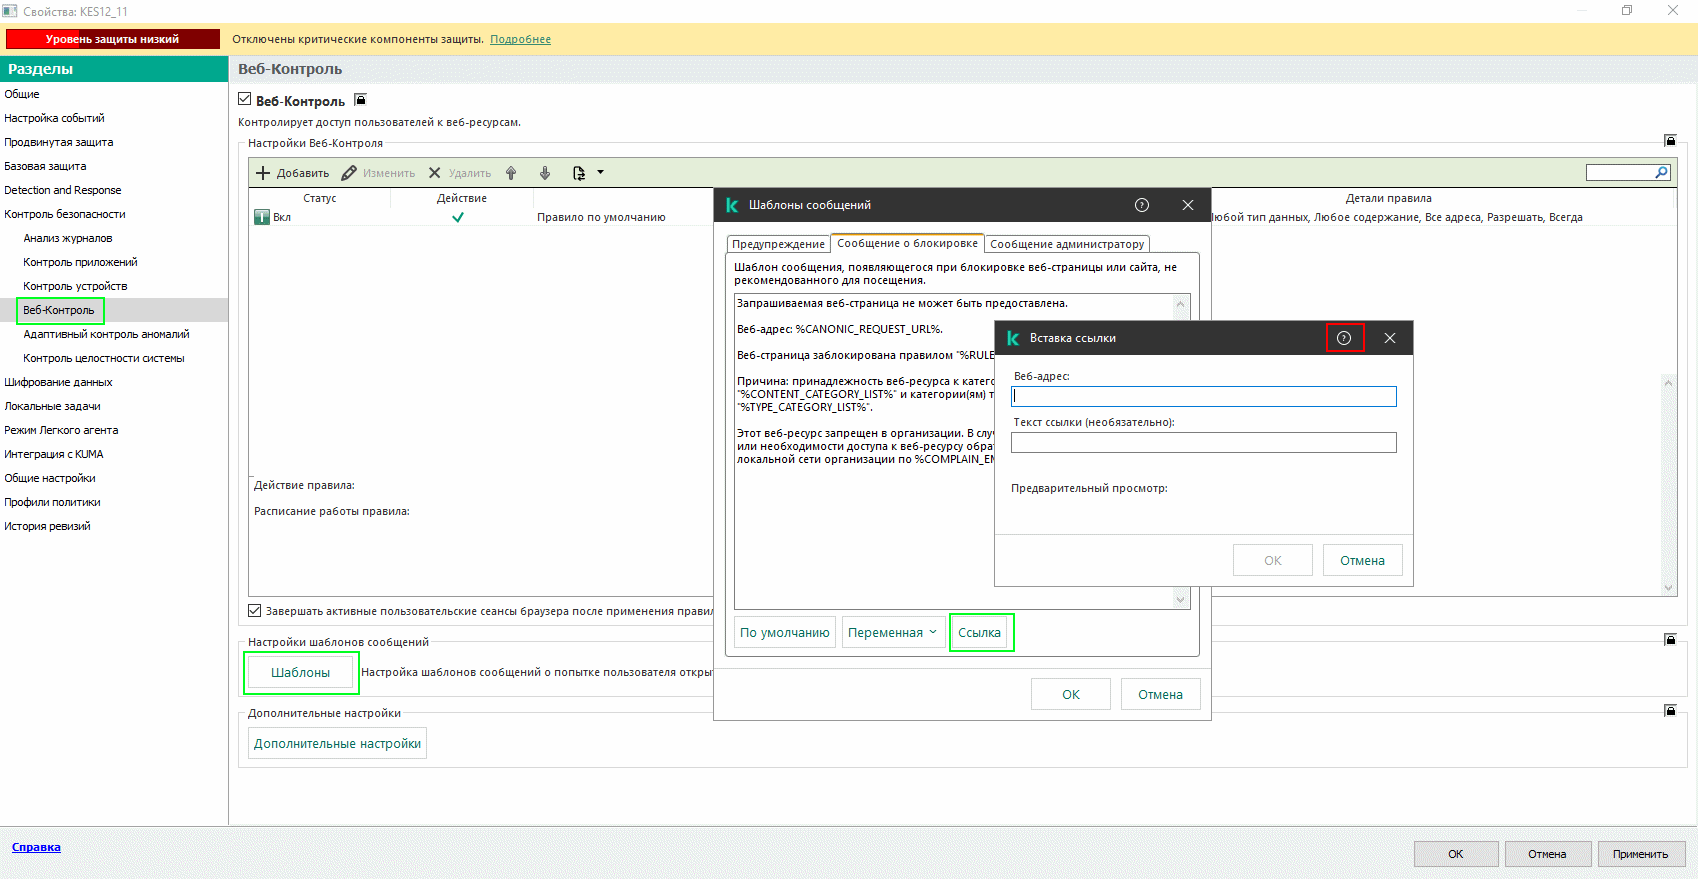
Task: Switch to the Предупреждение tab
Action: click(x=778, y=244)
